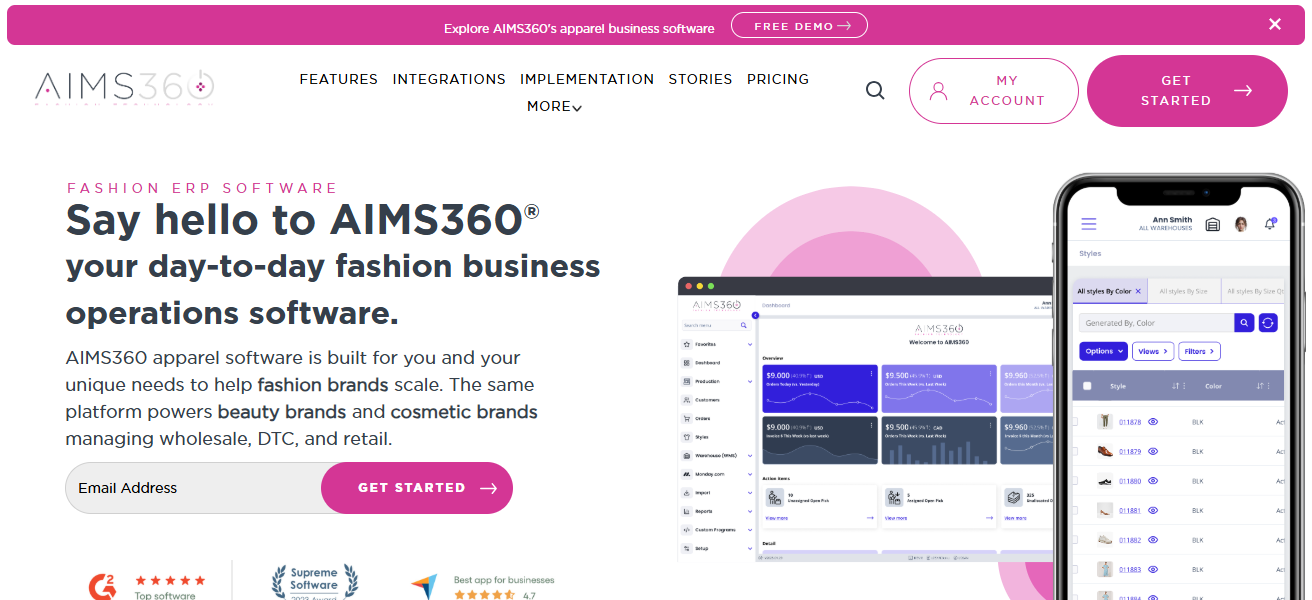The image size is (1312, 600).
Task: Click the Monday.com icon in the sidebar
Action: 687,474
